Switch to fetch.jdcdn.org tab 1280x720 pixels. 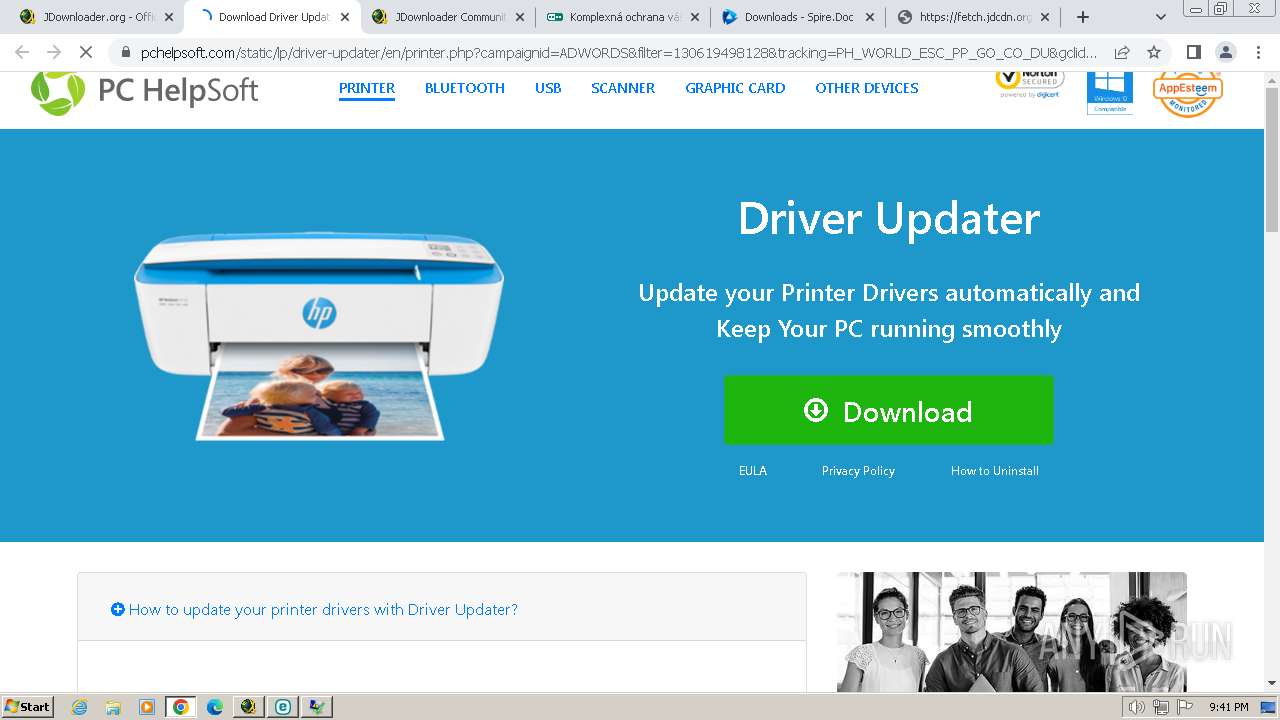[972, 17]
